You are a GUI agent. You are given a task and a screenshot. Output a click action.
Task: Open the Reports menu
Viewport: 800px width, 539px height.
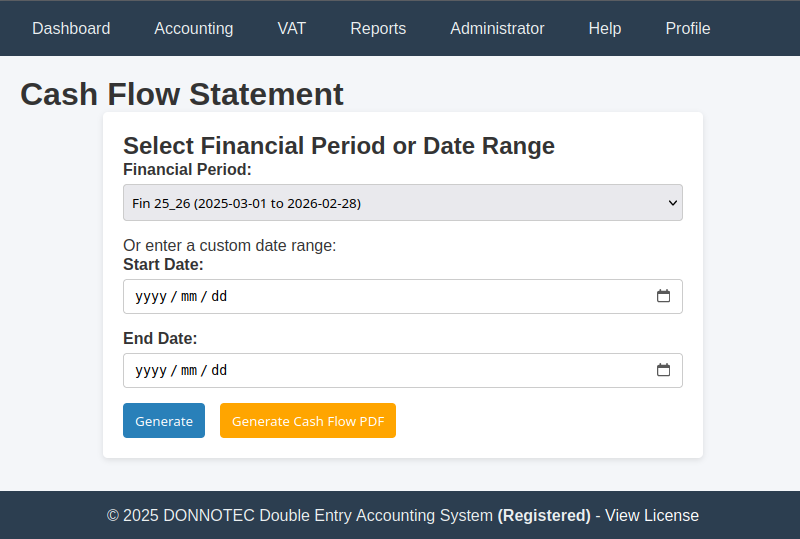coord(378,28)
